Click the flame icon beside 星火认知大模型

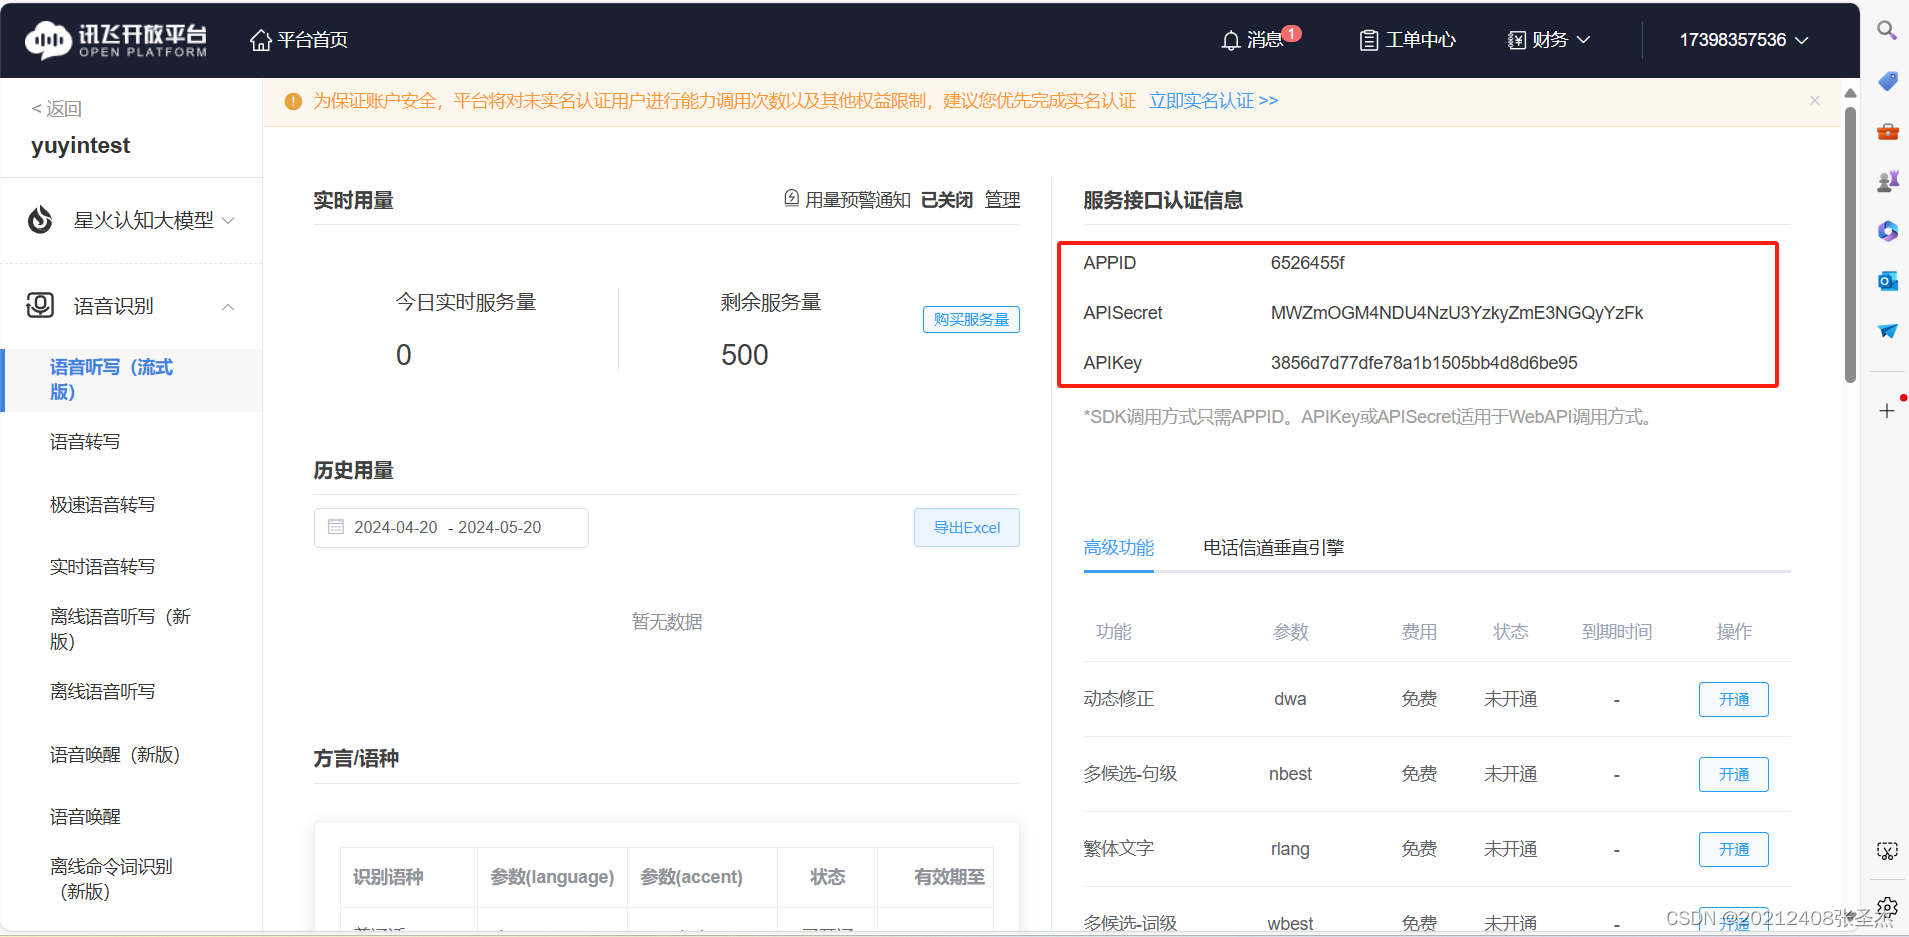pyautogui.click(x=40, y=220)
